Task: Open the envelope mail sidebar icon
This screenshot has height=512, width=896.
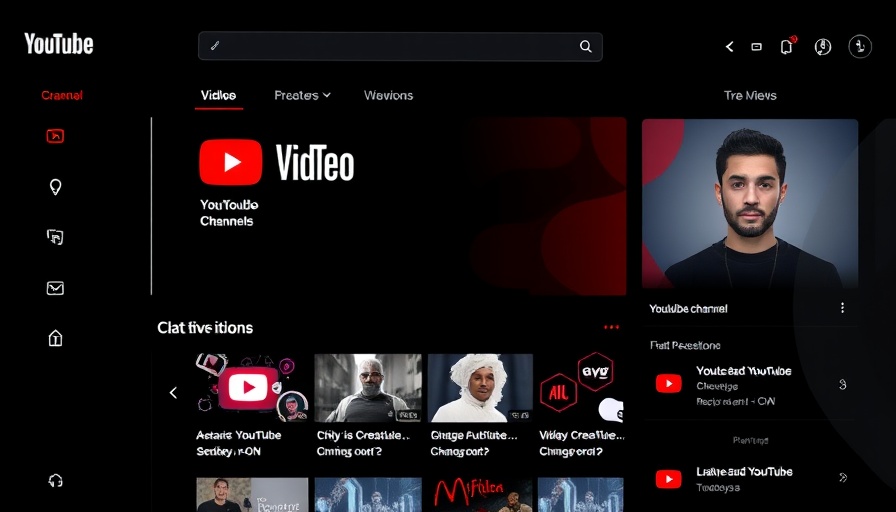Action: tap(55, 288)
